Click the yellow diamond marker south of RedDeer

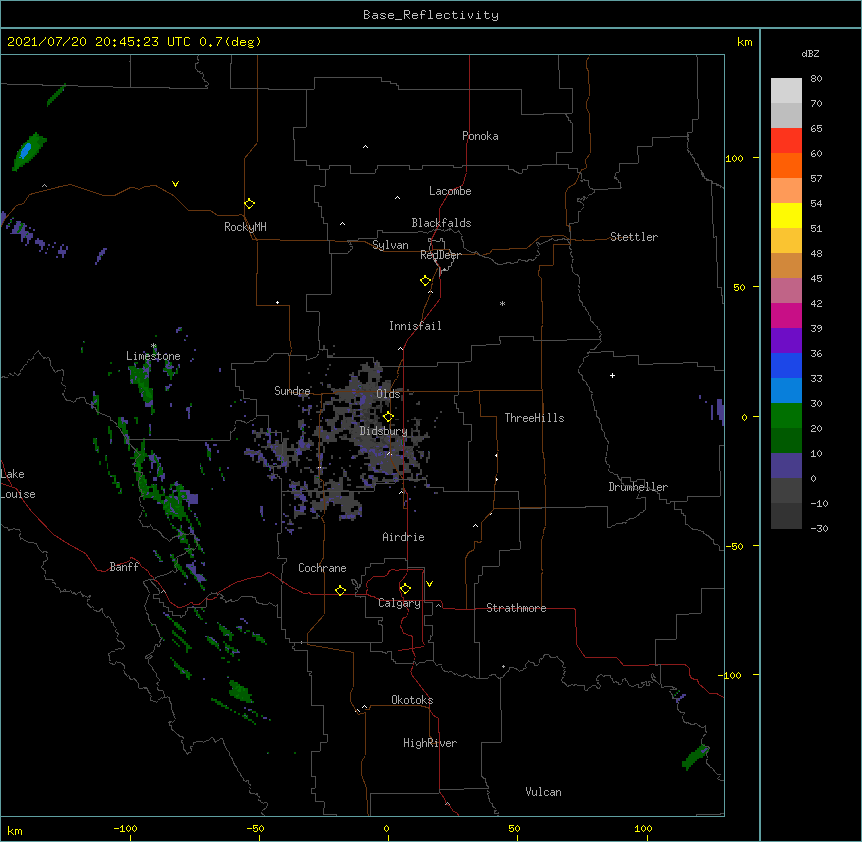click(426, 281)
